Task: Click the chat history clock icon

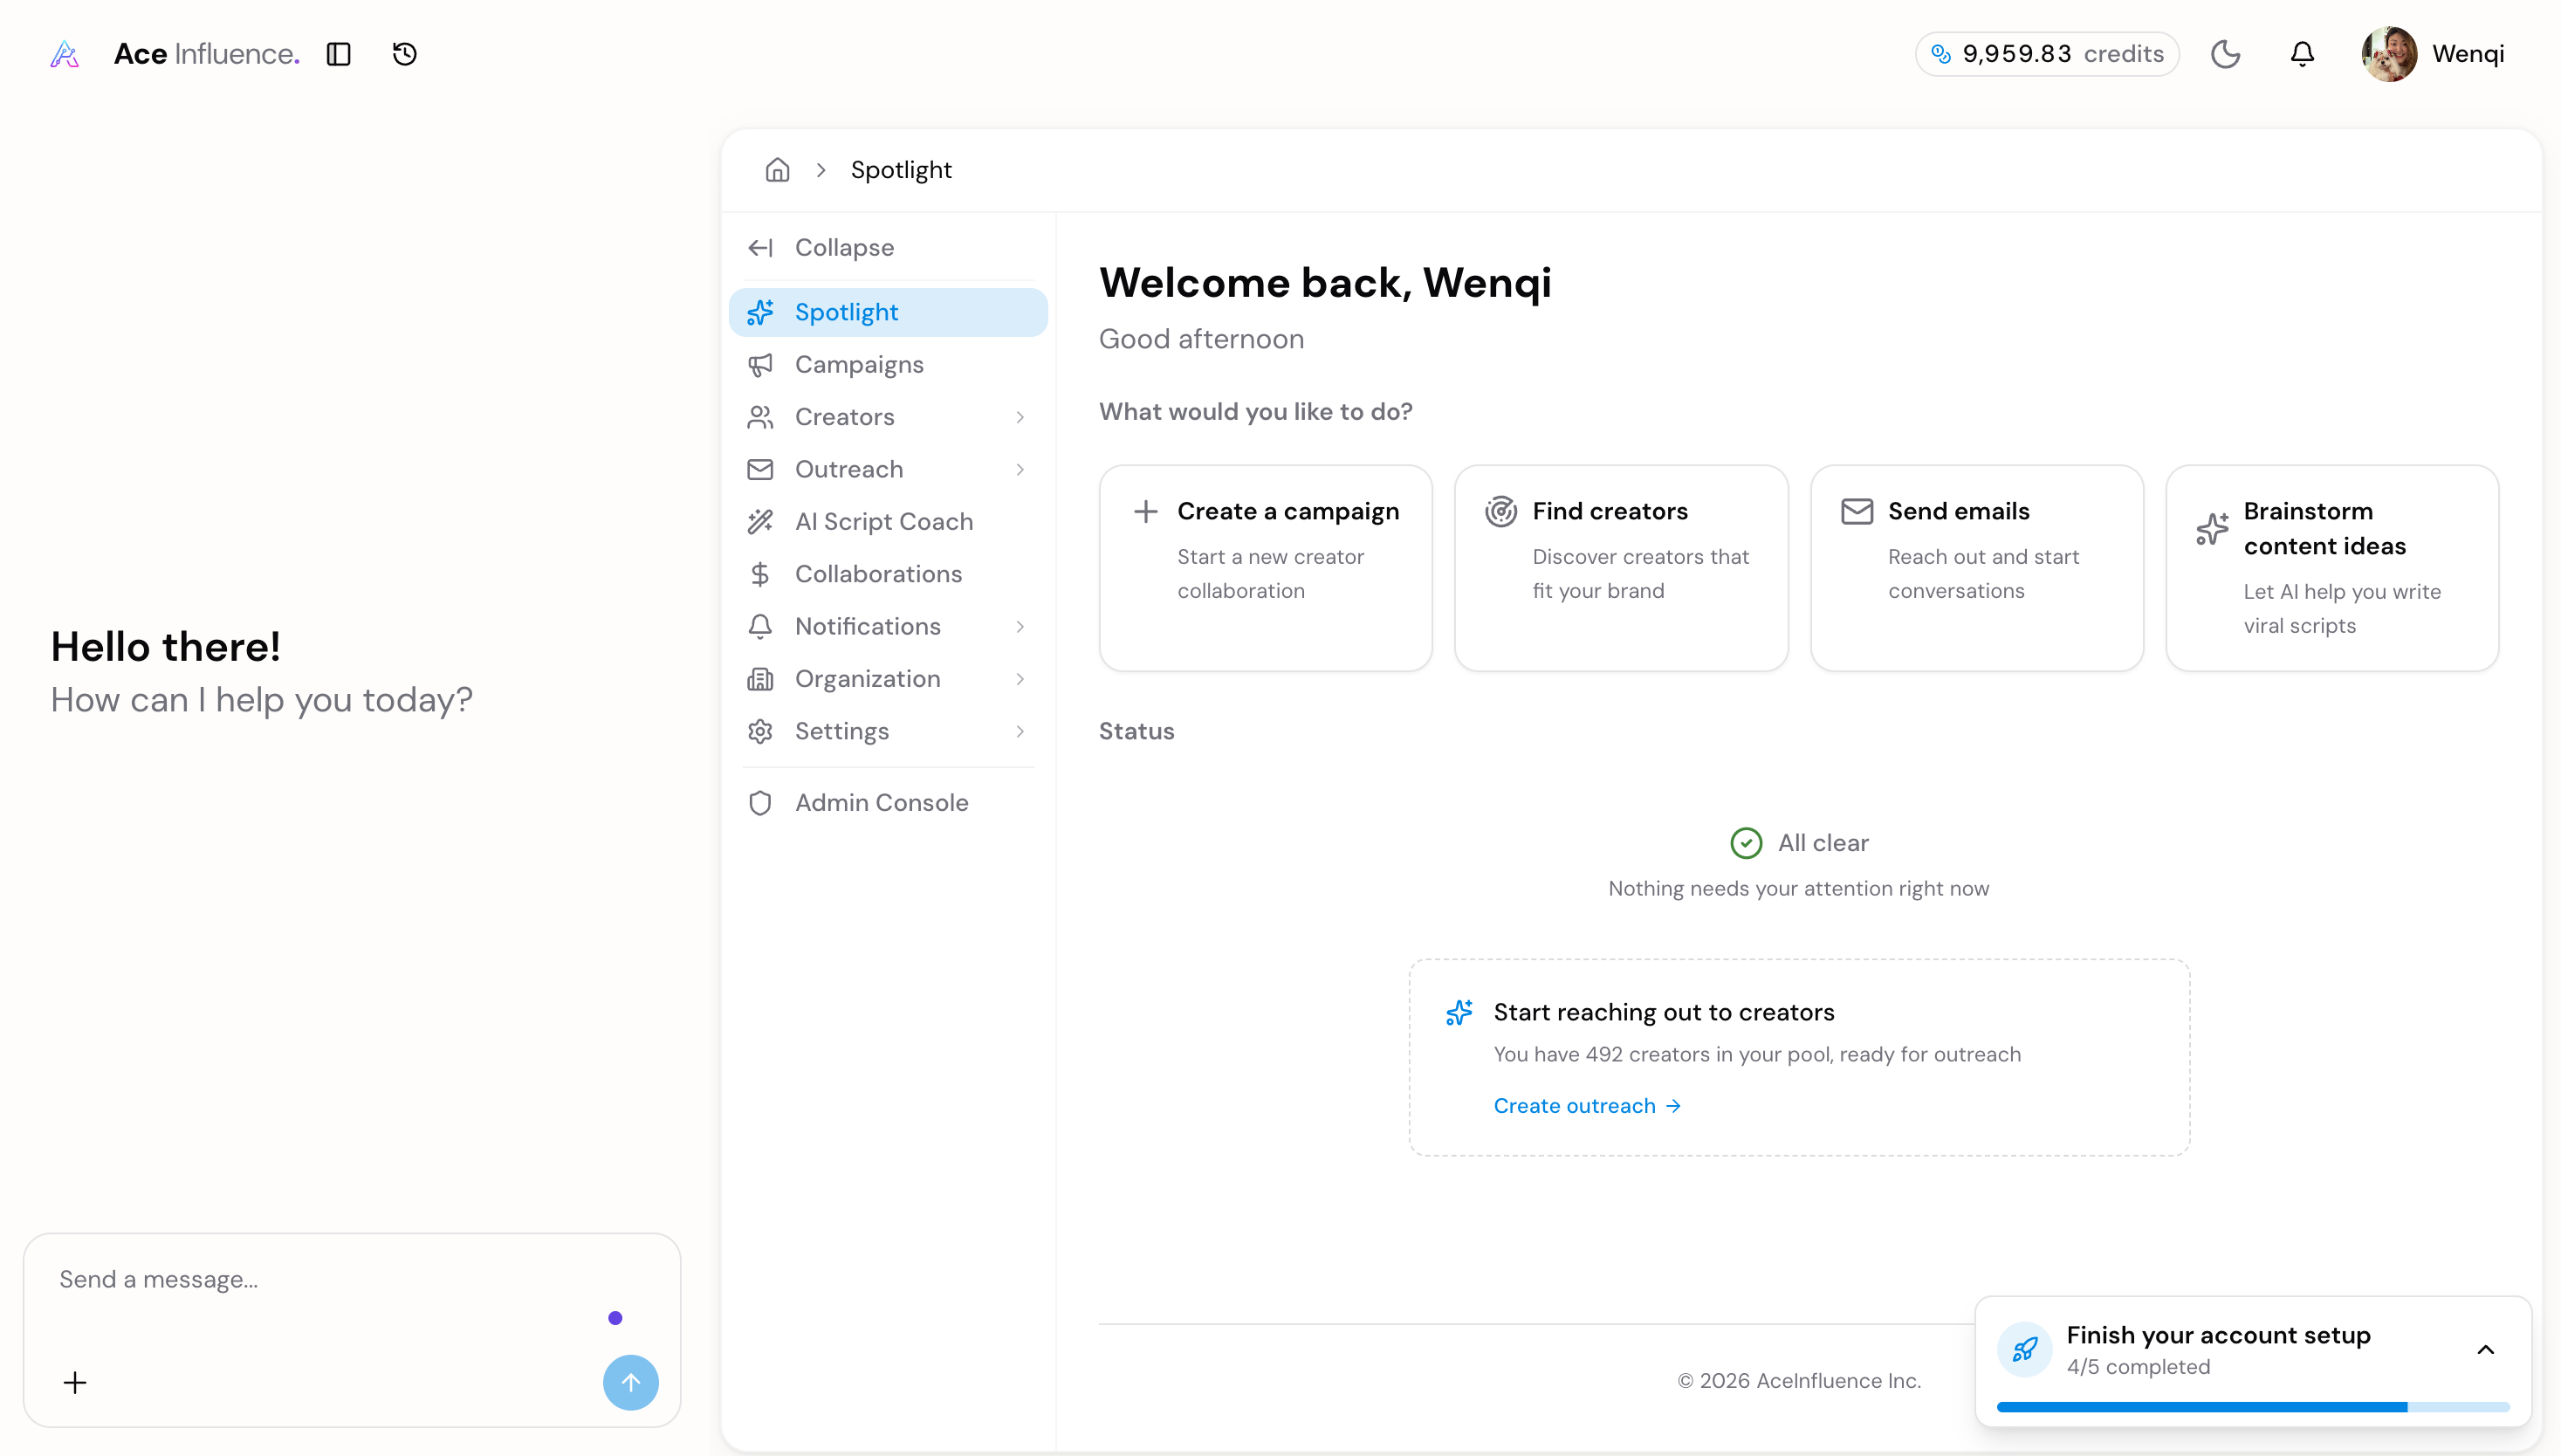Action: 404,54
